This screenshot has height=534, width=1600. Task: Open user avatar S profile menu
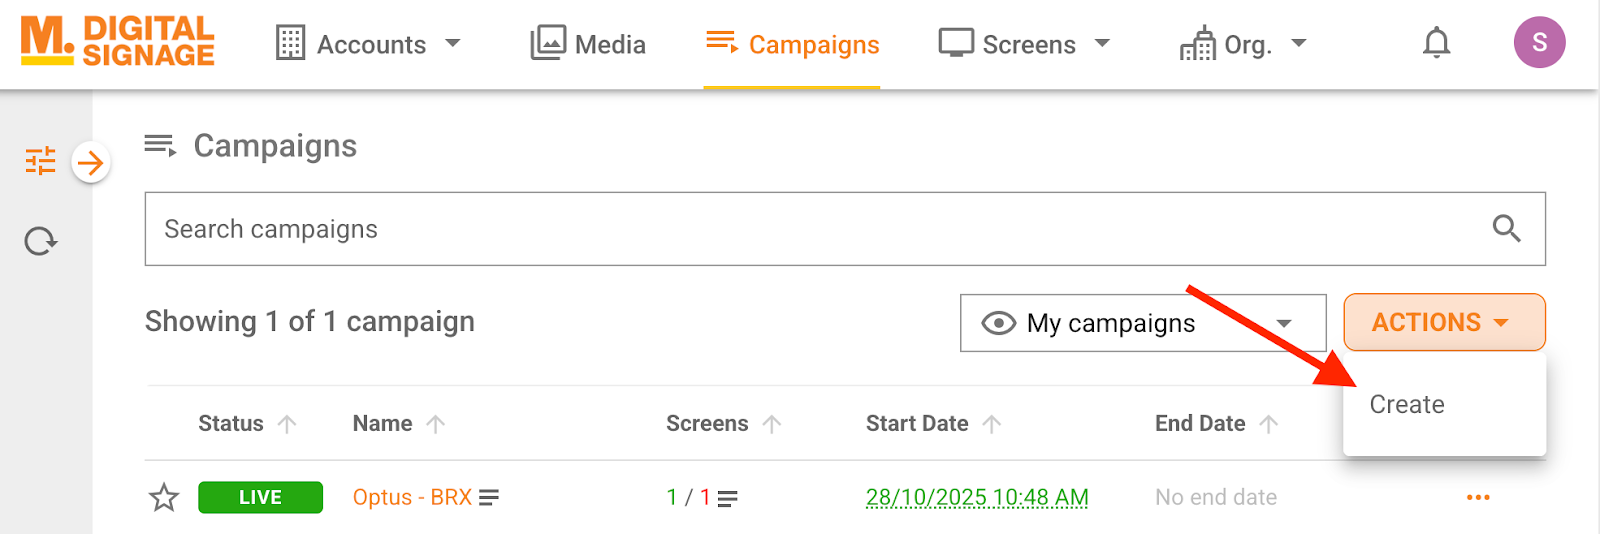(x=1539, y=42)
